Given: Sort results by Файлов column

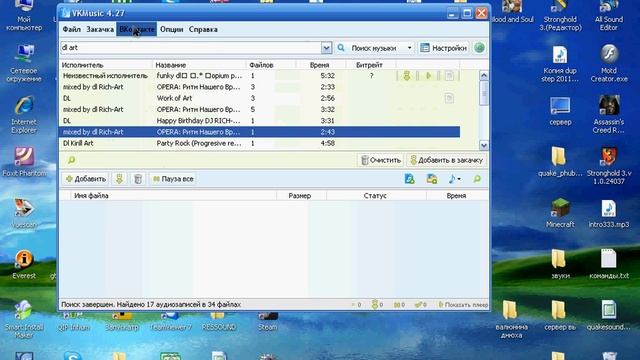Looking at the screenshot, I should tap(271, 65).
